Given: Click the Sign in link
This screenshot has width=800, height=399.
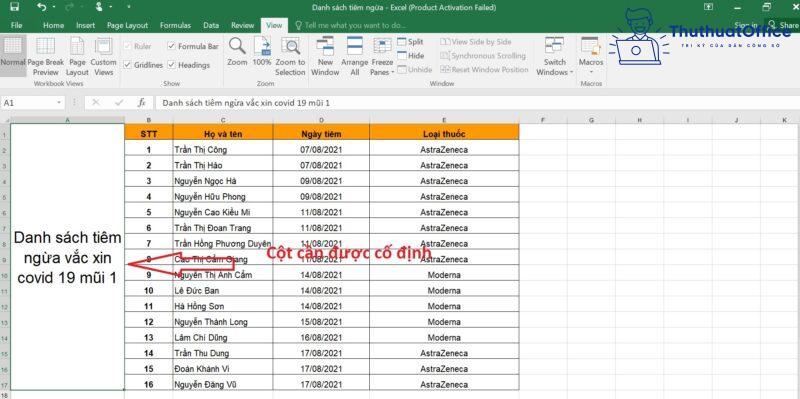Looking at the screenshot, I should pos(746,25).
